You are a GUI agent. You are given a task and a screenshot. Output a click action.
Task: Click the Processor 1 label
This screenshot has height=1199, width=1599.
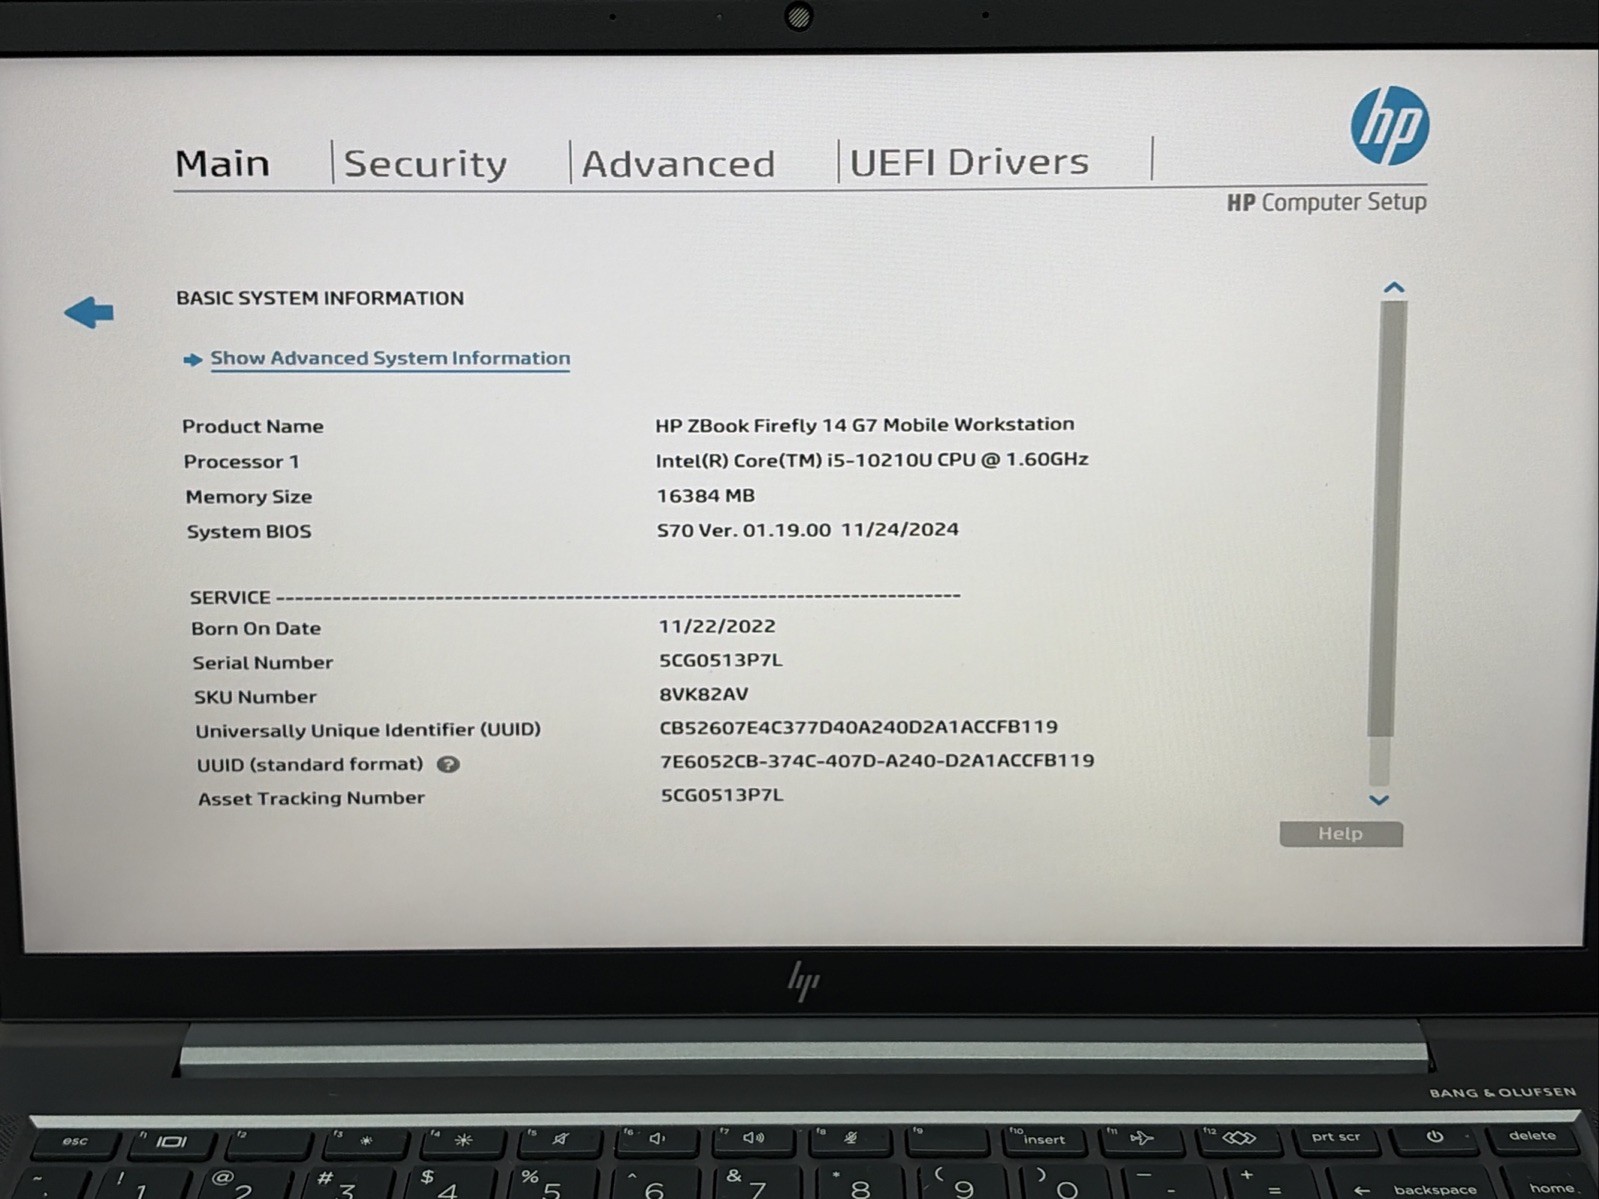241,462
